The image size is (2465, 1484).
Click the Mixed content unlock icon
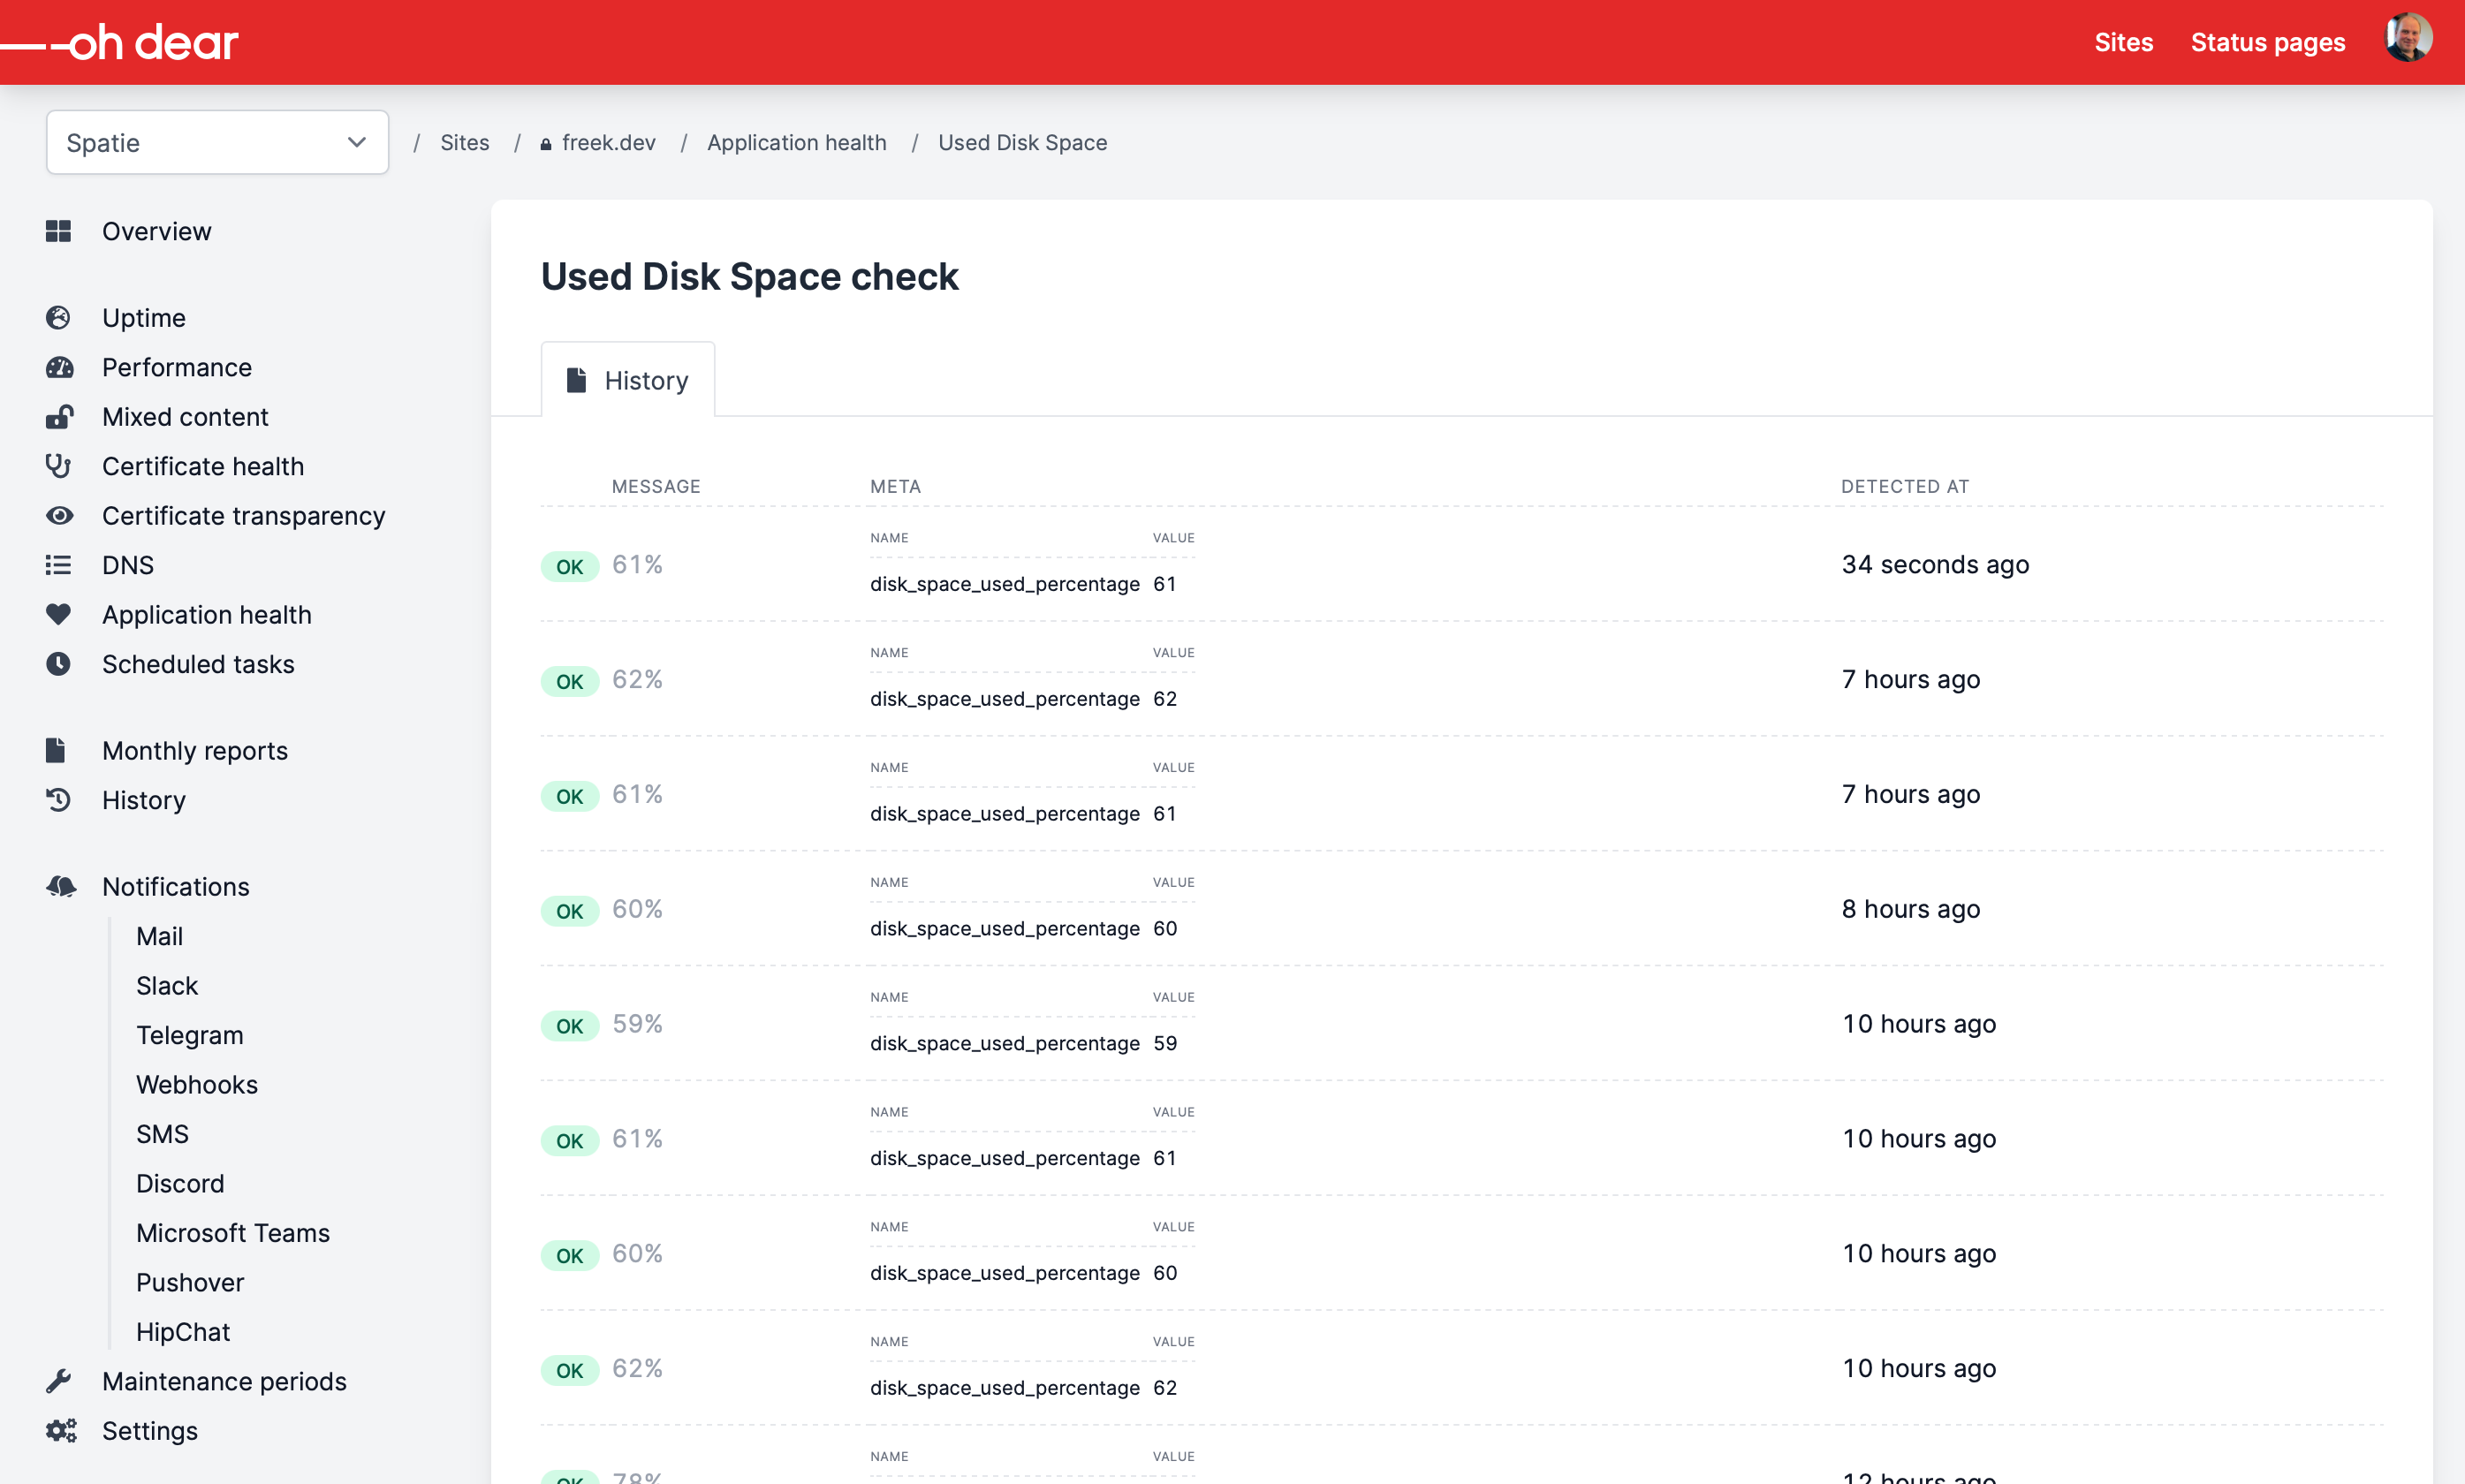tap(59, 416)
